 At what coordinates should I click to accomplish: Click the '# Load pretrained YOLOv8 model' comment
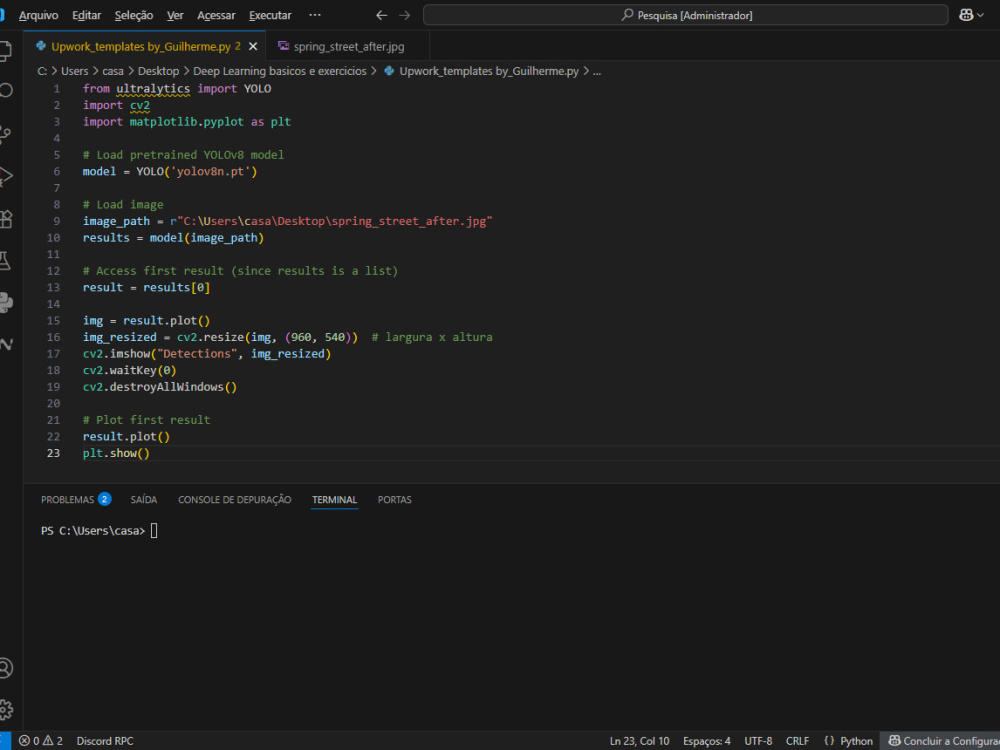(x=184, y=155)
